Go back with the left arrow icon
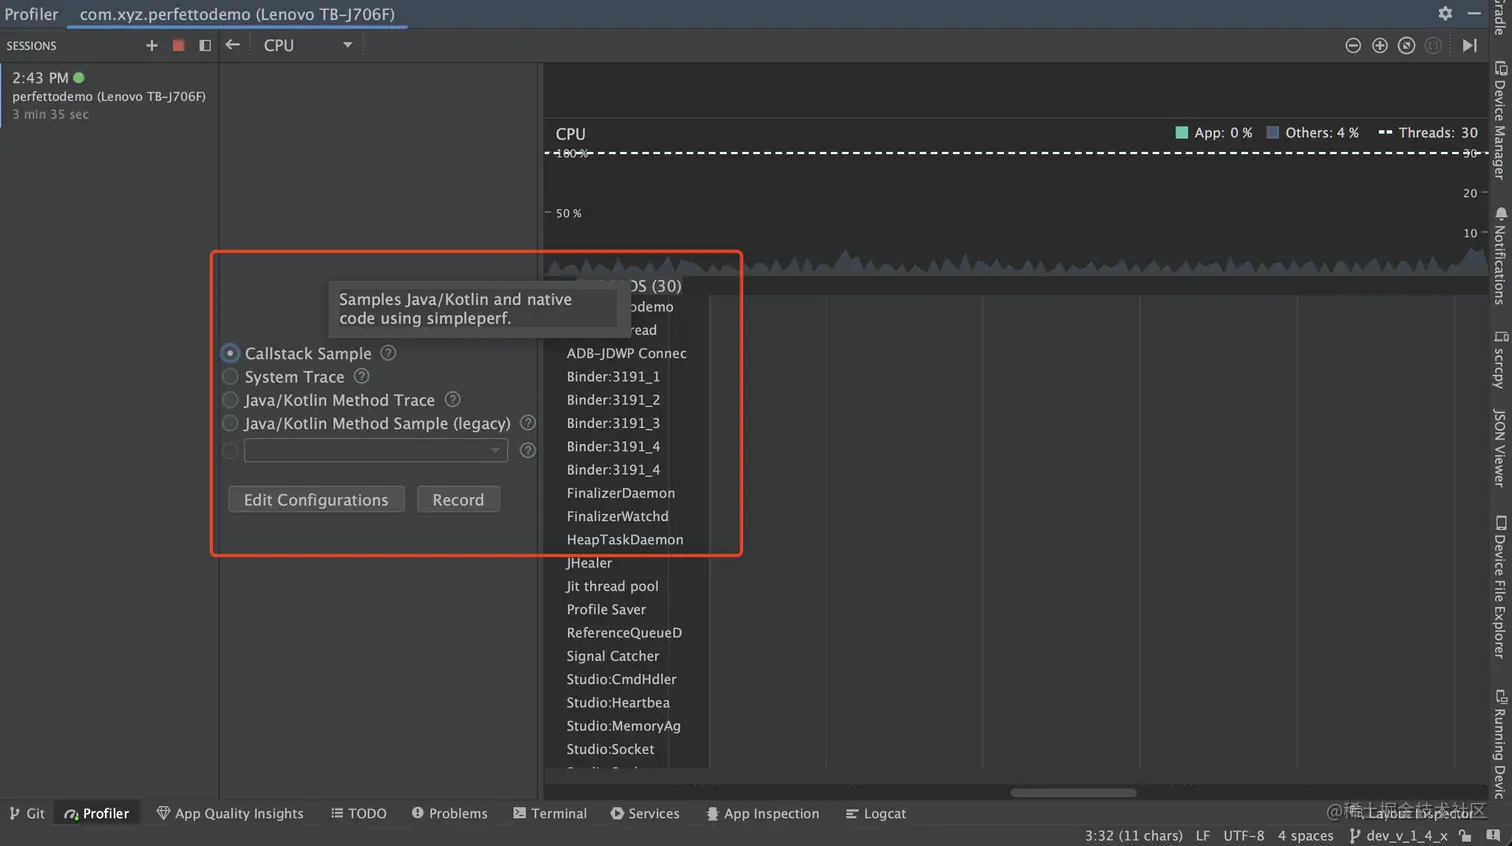1512x846 pixels. [x=232, y=45]
